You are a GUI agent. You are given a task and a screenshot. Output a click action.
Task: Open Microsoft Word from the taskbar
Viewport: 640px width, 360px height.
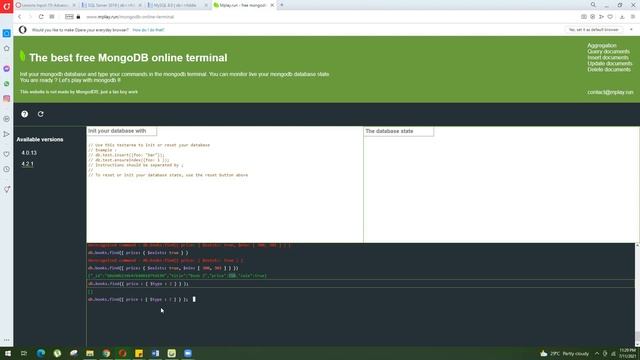(155, 353)
